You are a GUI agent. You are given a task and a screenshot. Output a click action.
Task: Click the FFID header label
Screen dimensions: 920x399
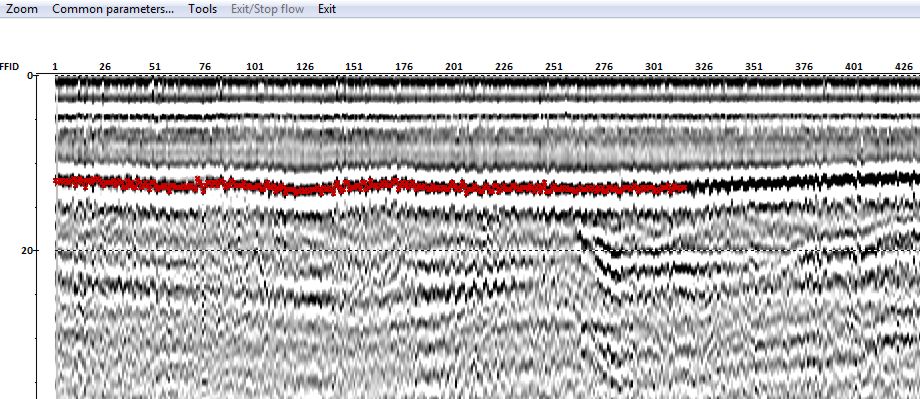(9, 67)
